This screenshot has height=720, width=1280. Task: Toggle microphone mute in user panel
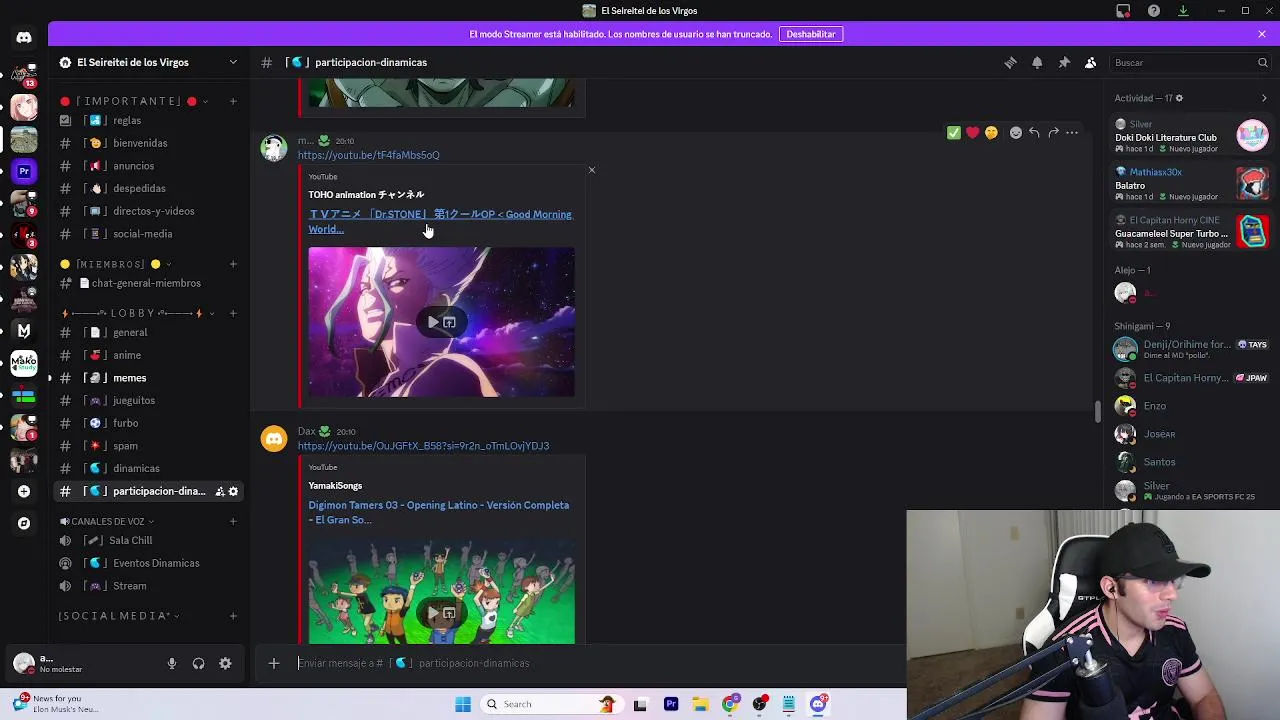click(x=172, y=663)
